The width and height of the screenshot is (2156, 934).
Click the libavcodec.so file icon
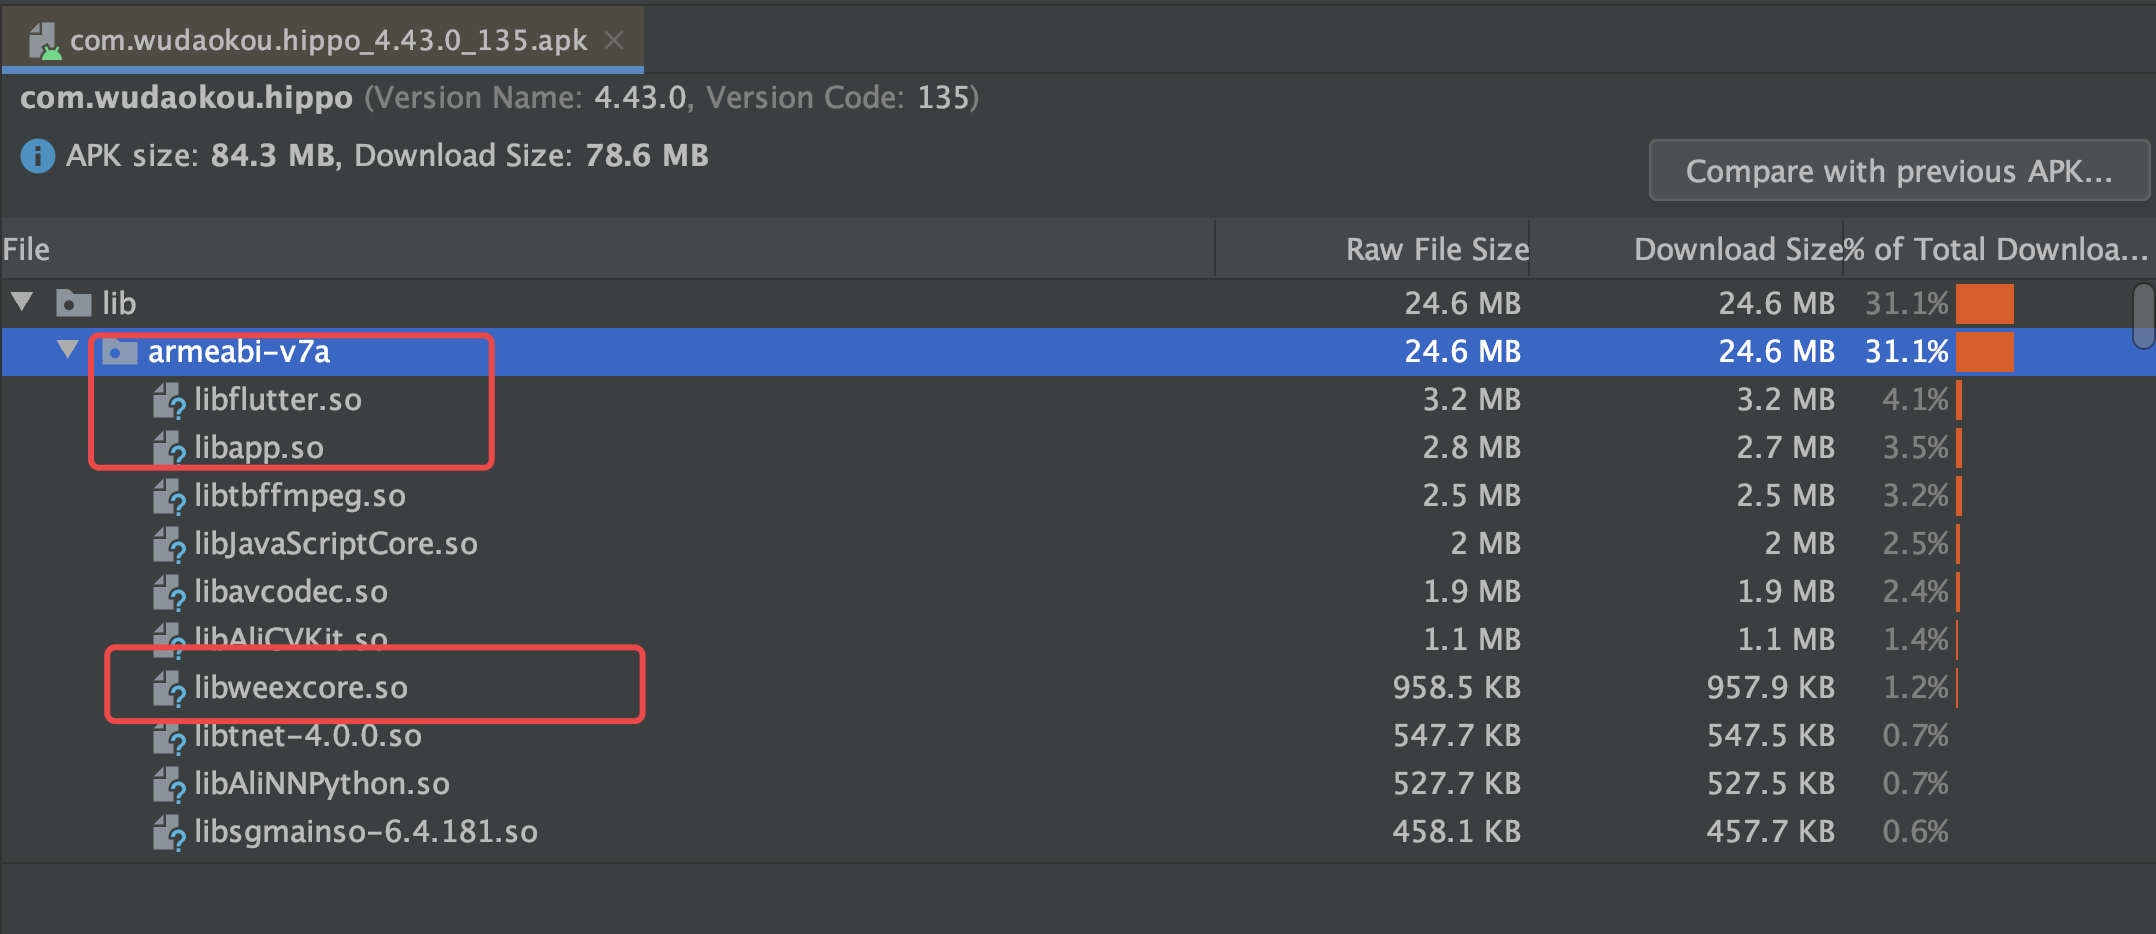point(169,593)
